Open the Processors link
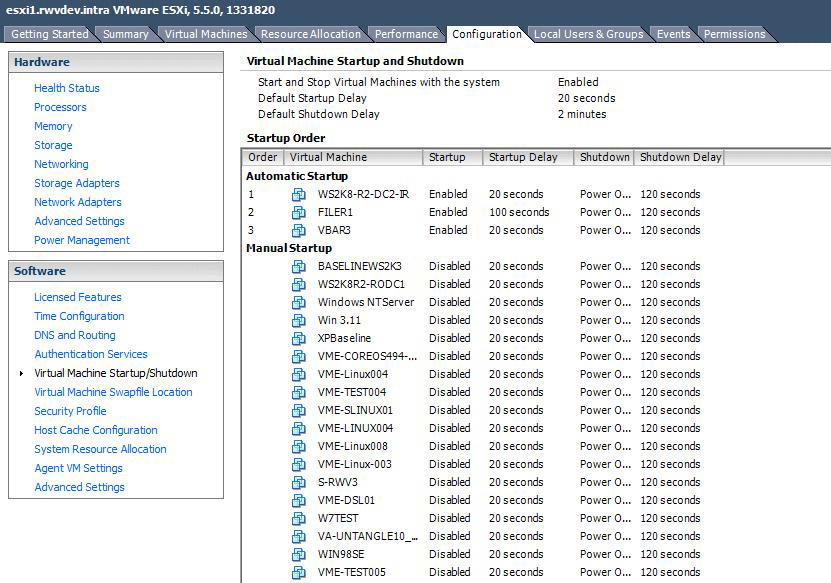The width and height of the screenshot is (831, 583). click(x=60, y=107)
